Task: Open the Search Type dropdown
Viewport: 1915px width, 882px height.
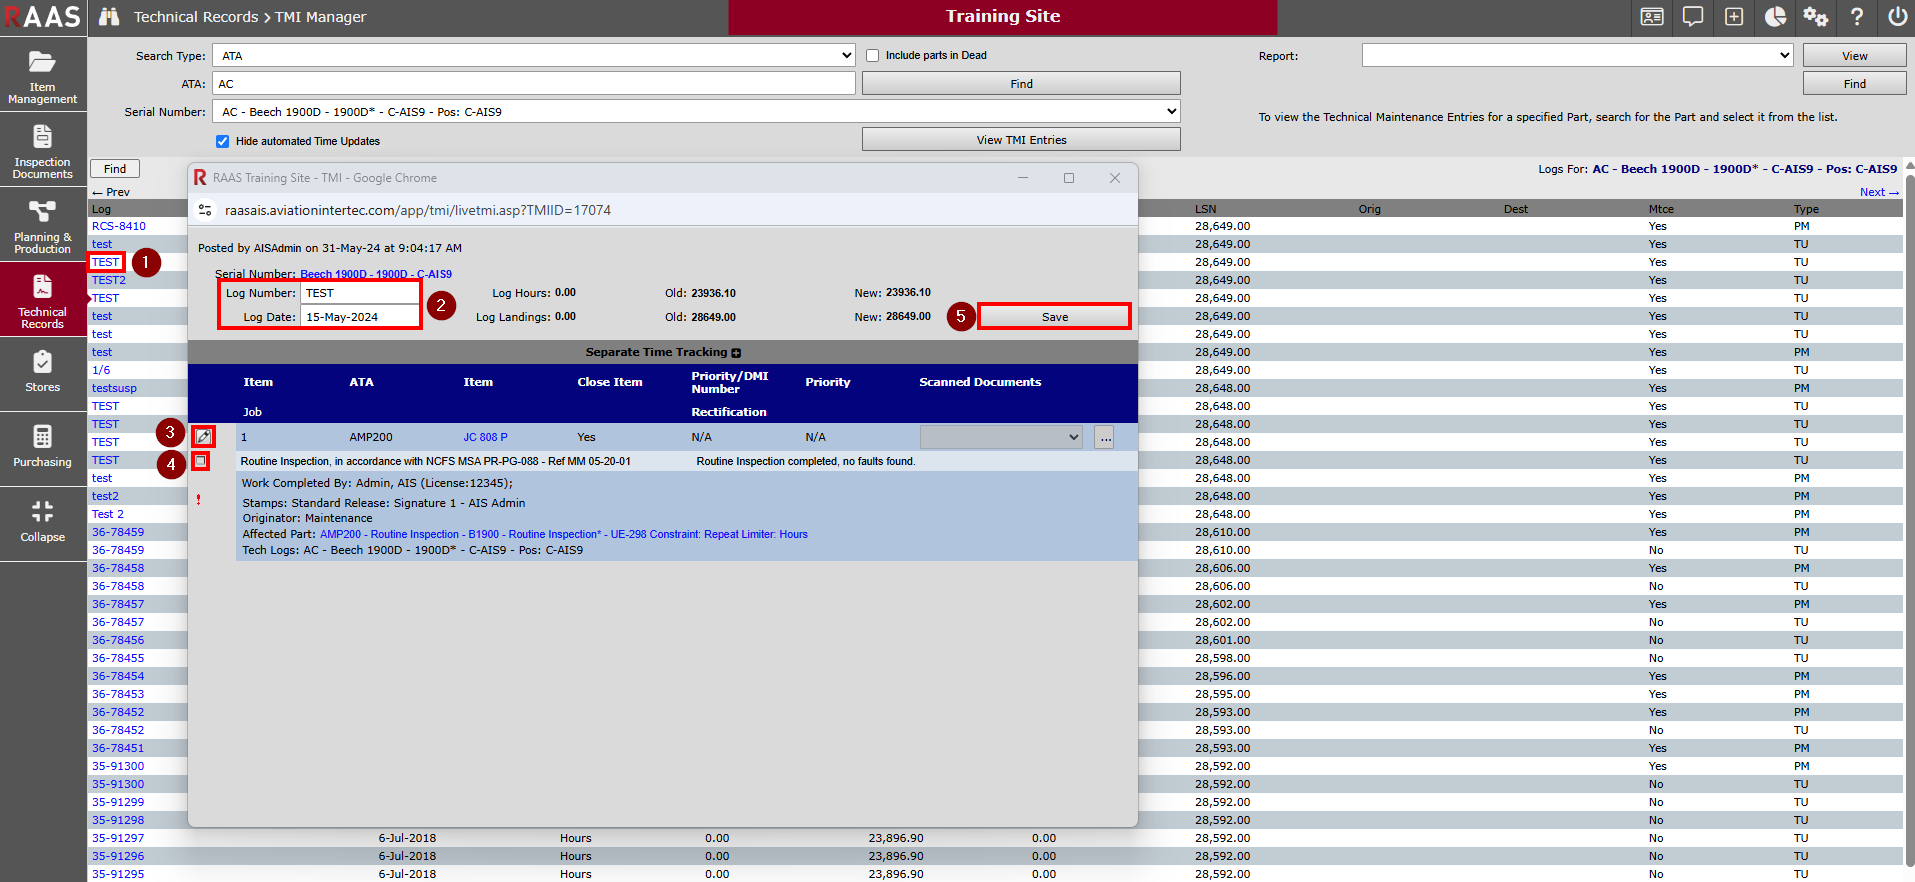Action: click(535, 56)
